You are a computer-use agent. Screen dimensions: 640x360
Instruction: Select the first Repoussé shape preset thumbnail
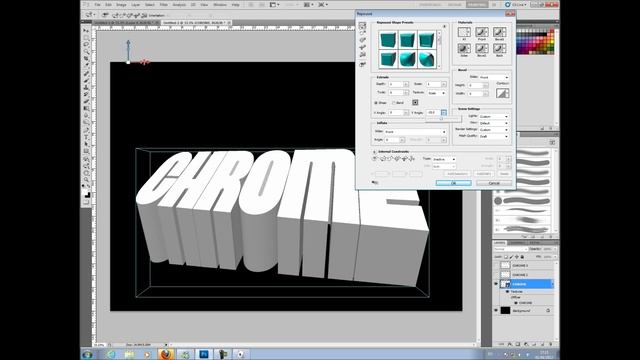point(387,40)
